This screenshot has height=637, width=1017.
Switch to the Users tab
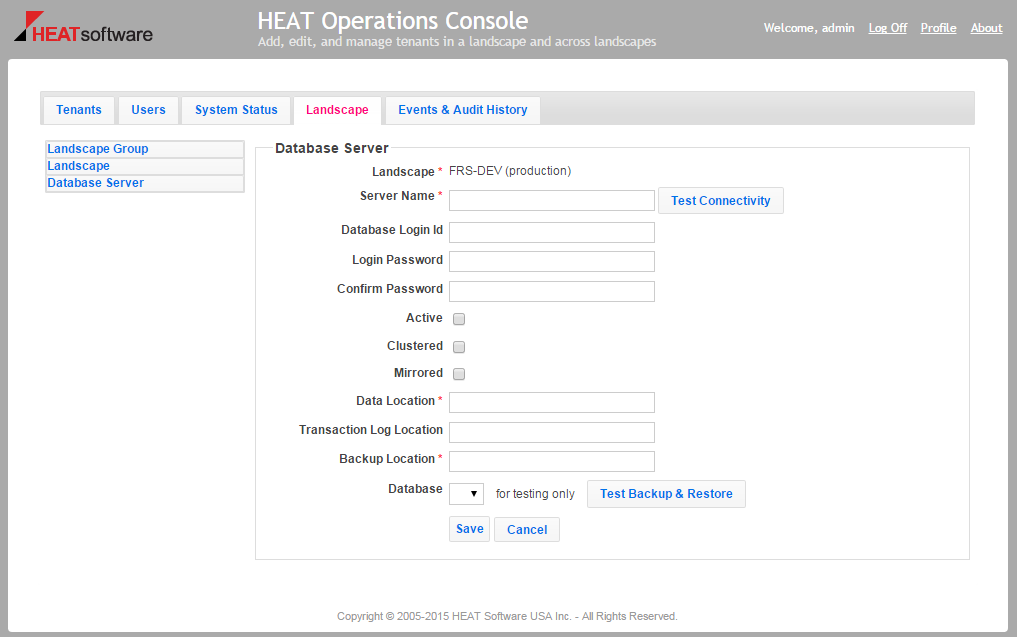(x=148, y=110)
